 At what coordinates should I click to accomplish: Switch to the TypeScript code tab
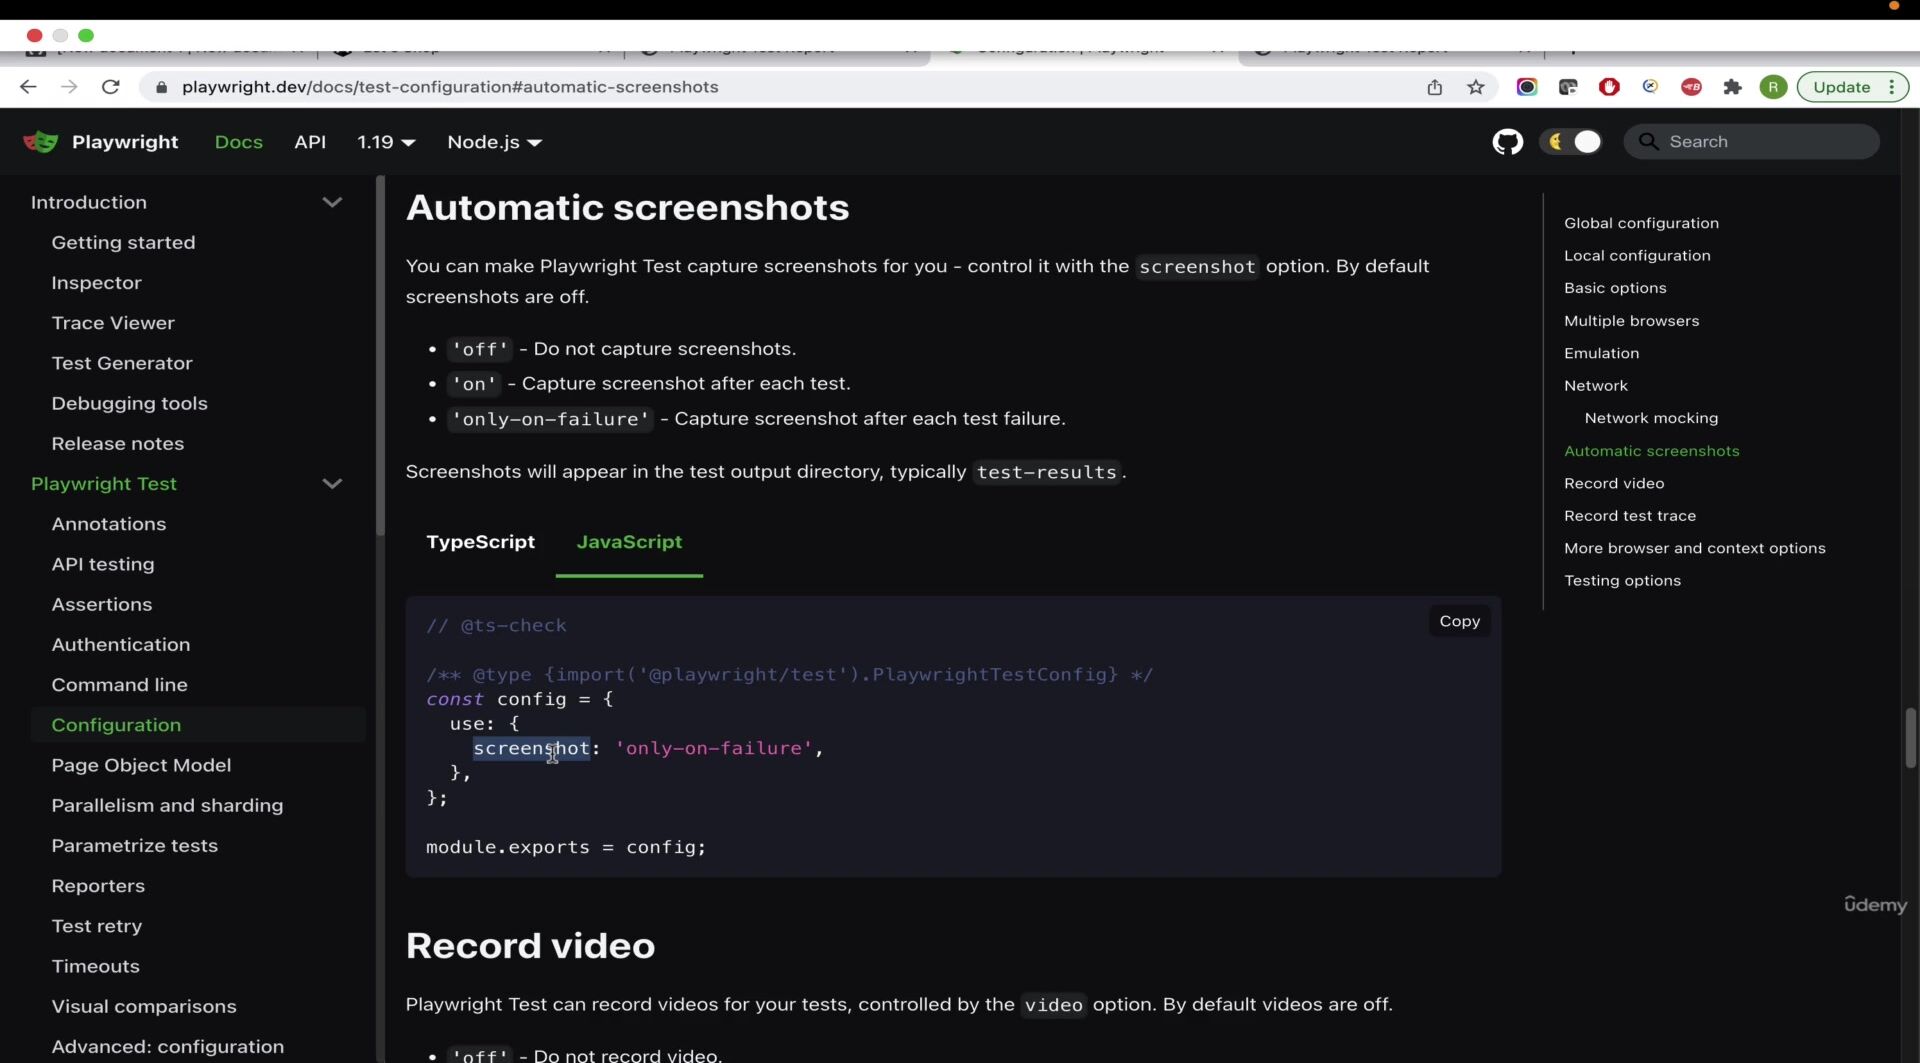tap(480, 542)
